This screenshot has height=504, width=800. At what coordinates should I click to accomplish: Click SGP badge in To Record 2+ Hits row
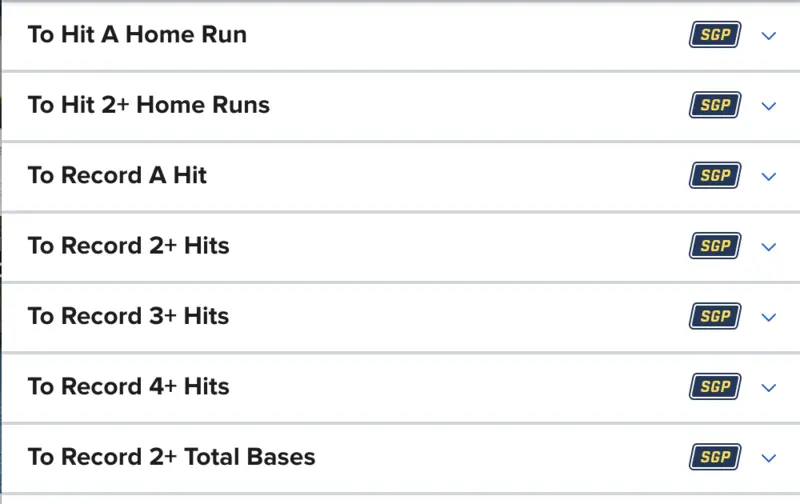coord(715,246)
